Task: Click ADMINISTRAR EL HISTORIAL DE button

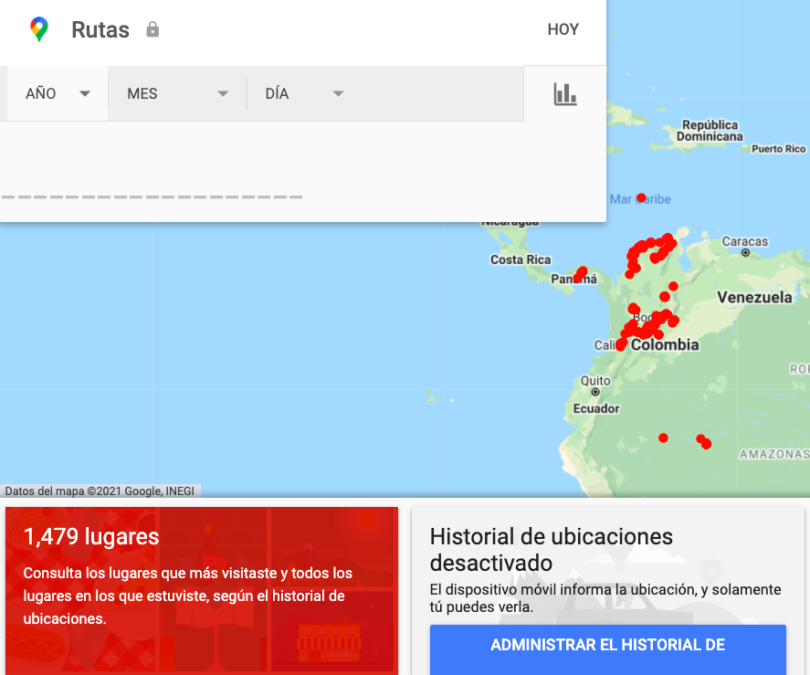Action: (608, 649)
